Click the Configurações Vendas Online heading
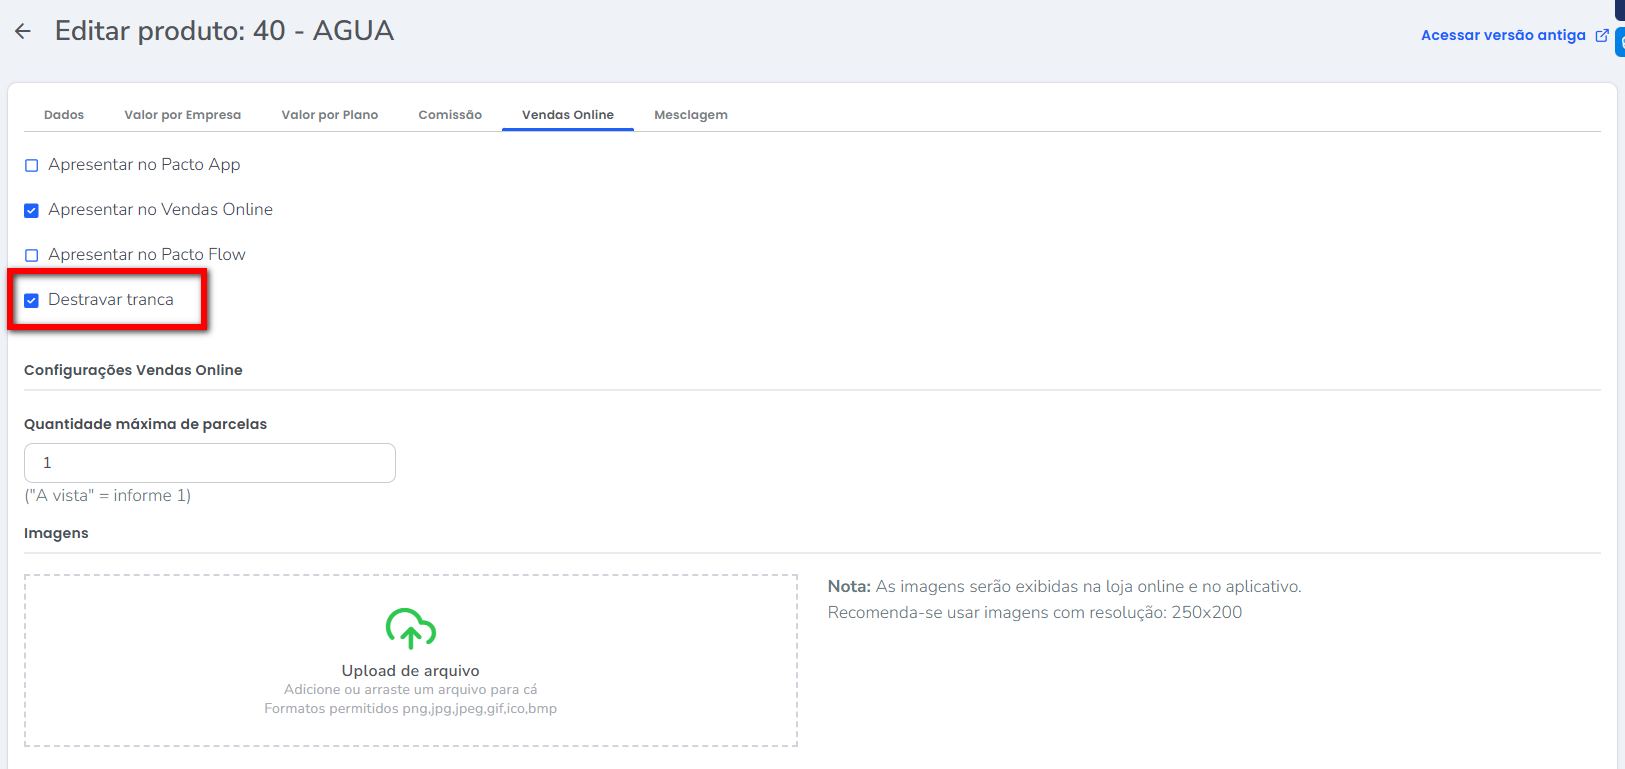This screenshot has height=769, width=1625. (133, 370)
